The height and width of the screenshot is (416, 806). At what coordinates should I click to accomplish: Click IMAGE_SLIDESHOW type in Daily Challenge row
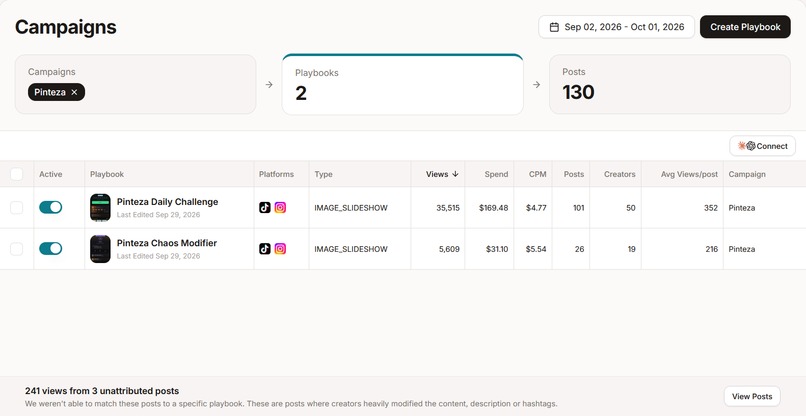(351, 208)
